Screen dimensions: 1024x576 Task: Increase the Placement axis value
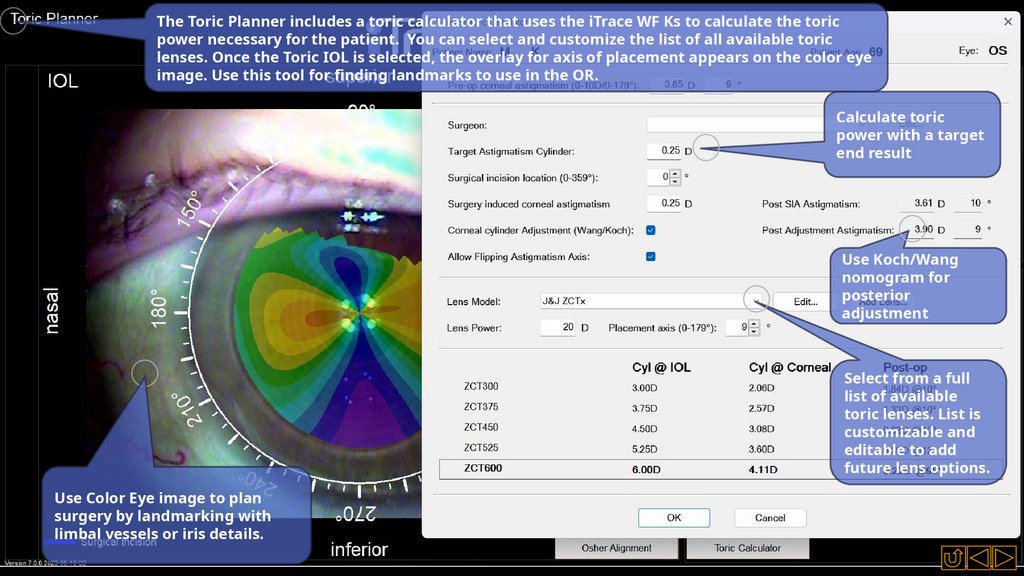754,323
